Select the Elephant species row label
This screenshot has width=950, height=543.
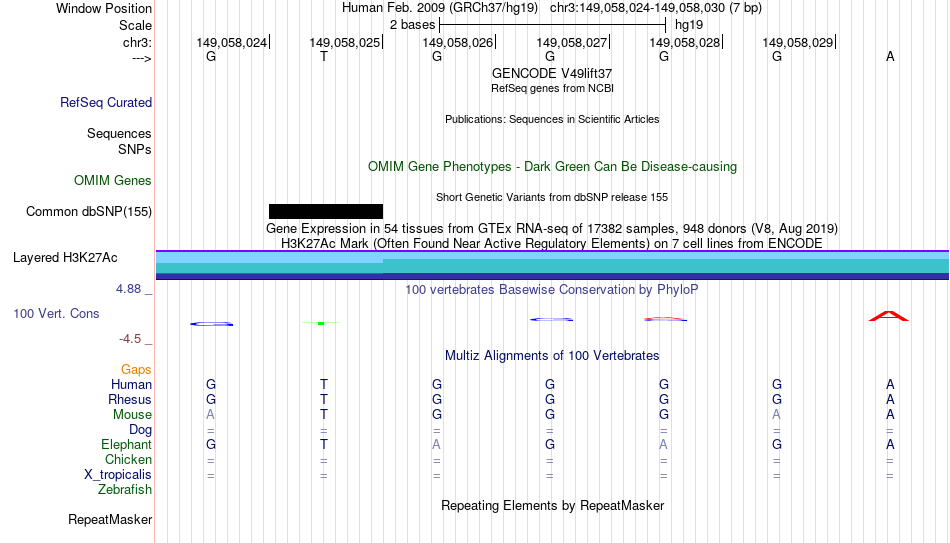point(126,444)
